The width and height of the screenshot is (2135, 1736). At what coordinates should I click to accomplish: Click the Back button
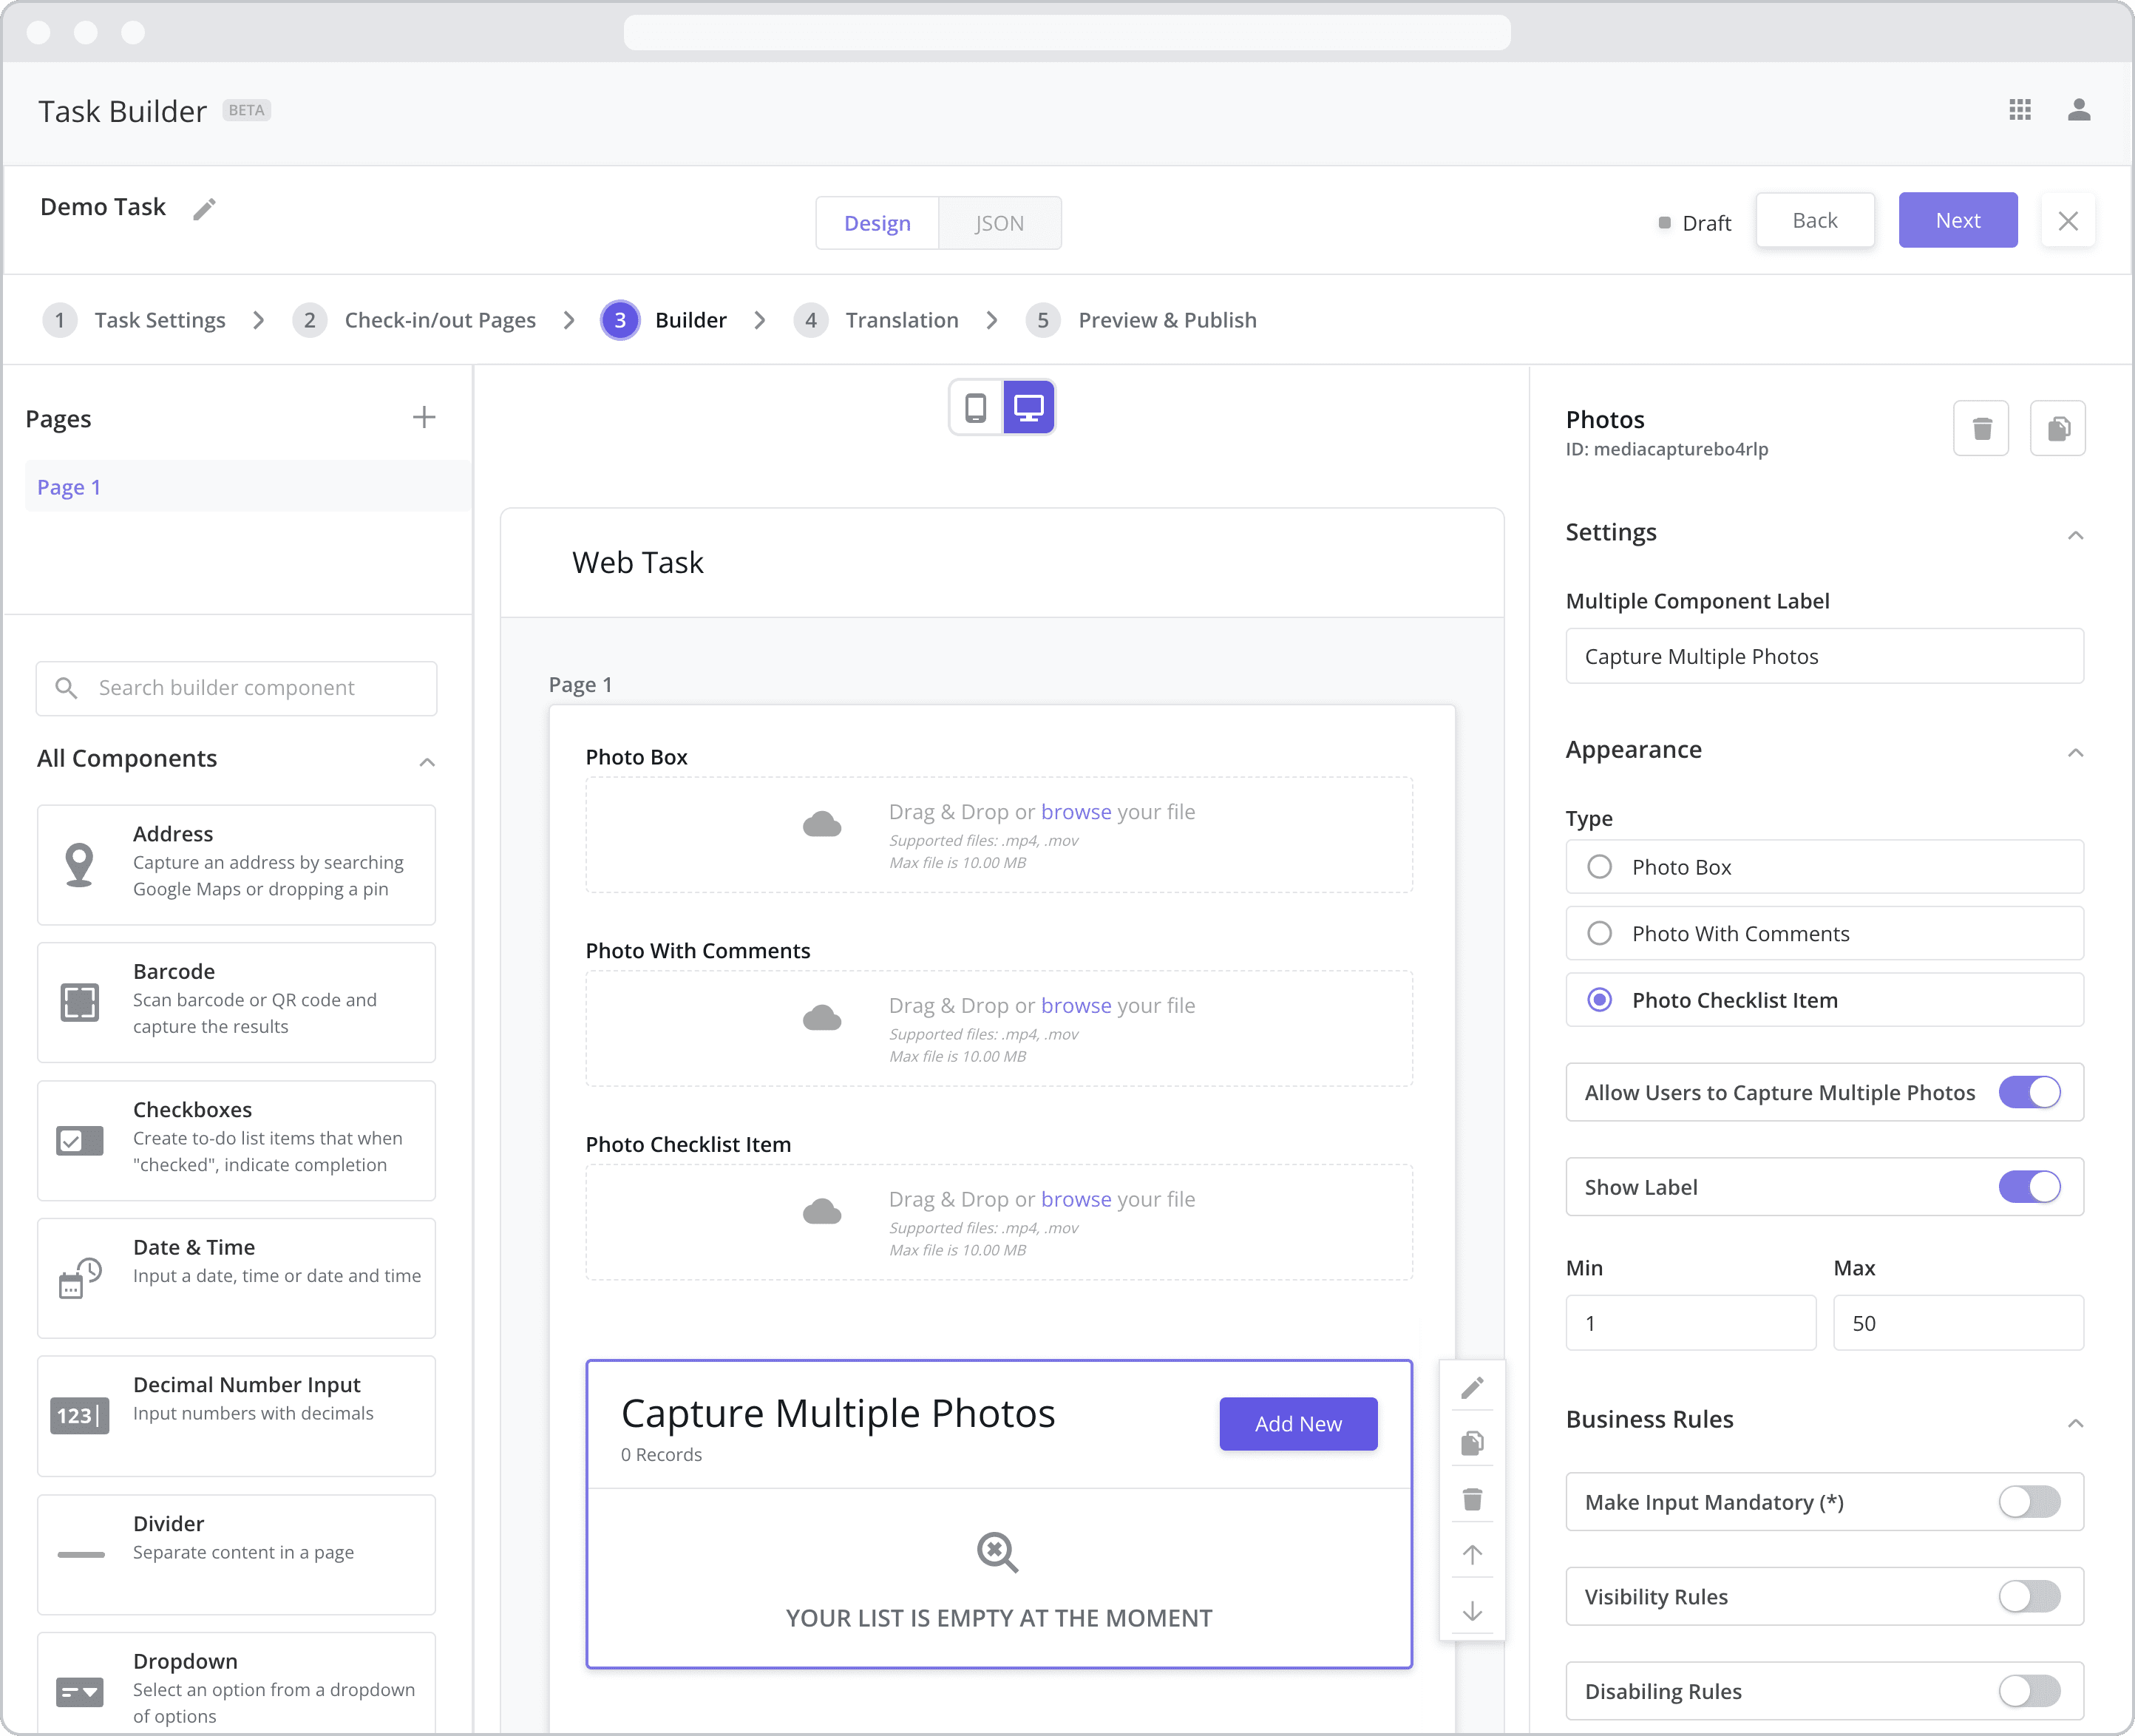(x=1815, y=220)
